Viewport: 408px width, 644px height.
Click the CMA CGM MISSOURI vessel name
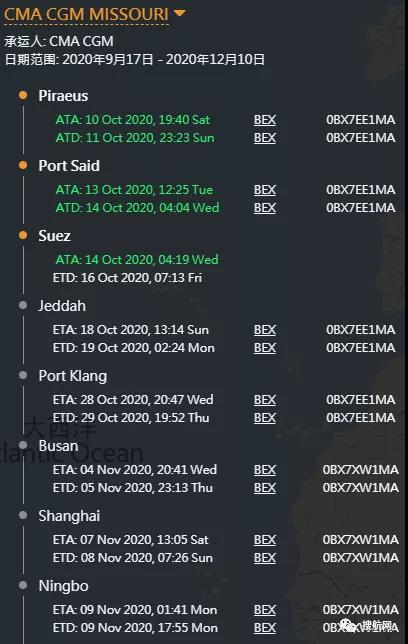click(x=86, y=14)
